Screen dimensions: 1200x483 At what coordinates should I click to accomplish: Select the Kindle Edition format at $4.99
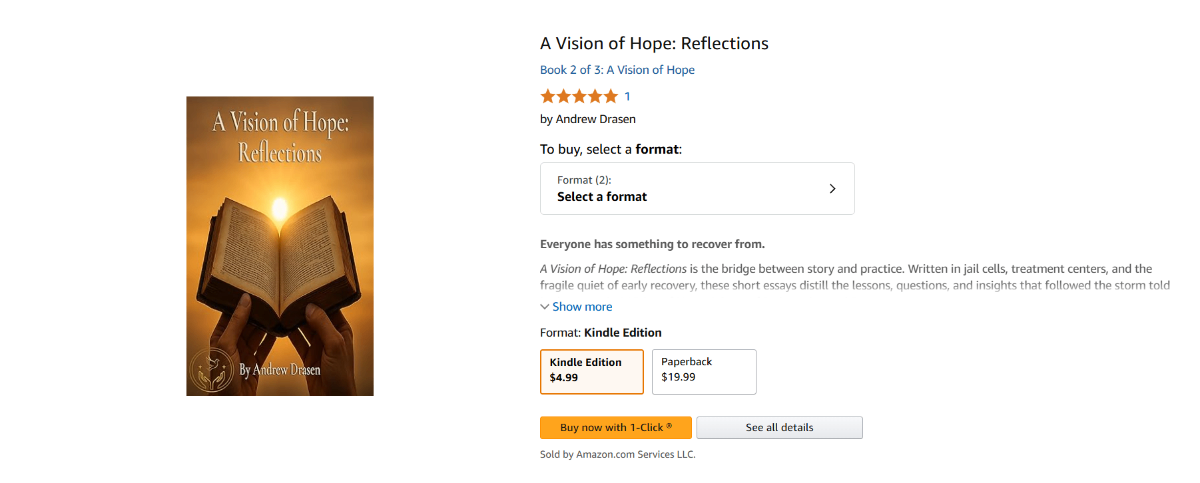tap(591, 371)
